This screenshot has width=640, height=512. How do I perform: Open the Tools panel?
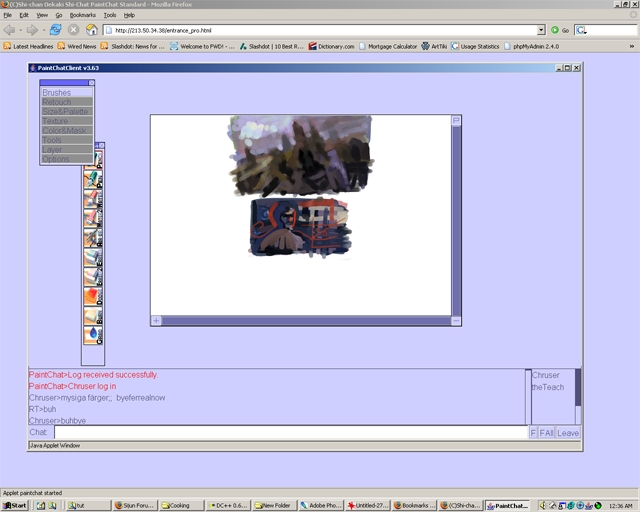[x=67, y=140]
